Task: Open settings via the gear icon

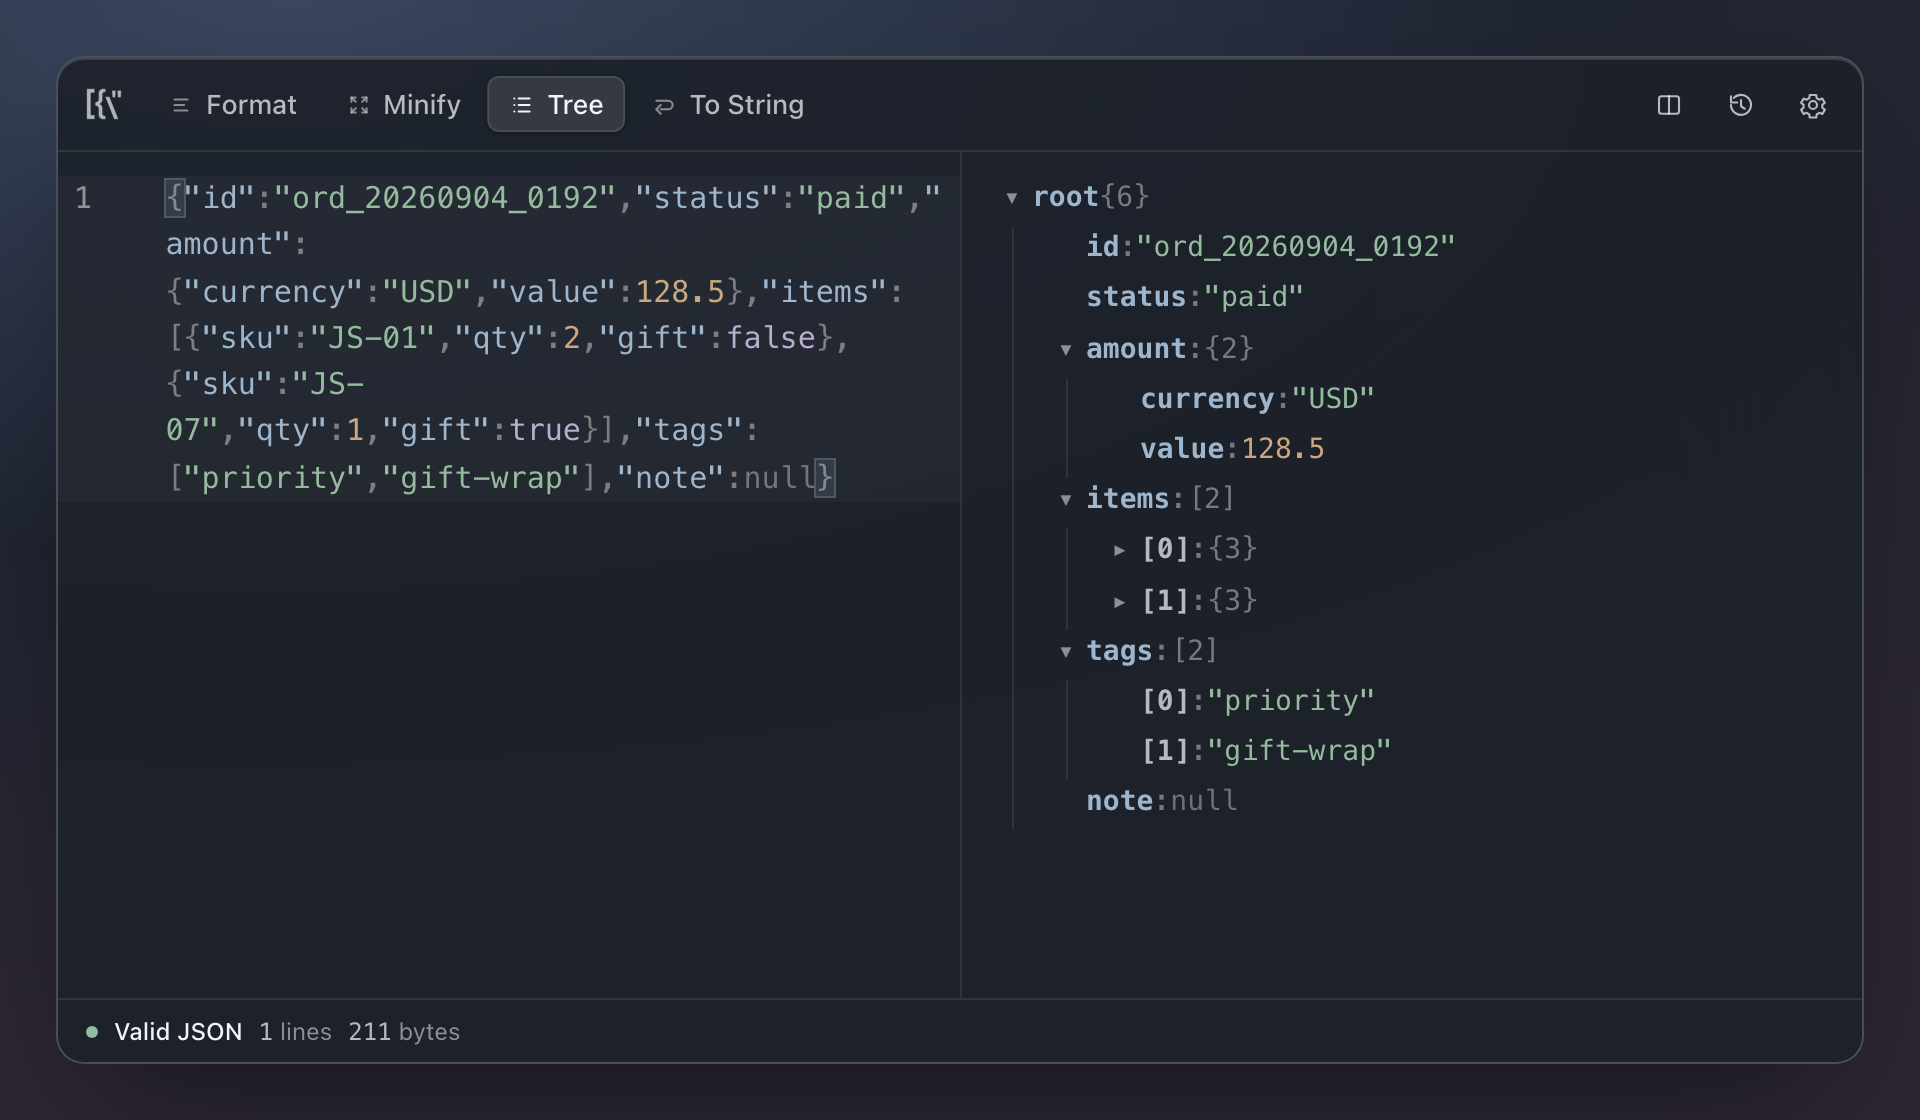Action: tap(1812, 105)
